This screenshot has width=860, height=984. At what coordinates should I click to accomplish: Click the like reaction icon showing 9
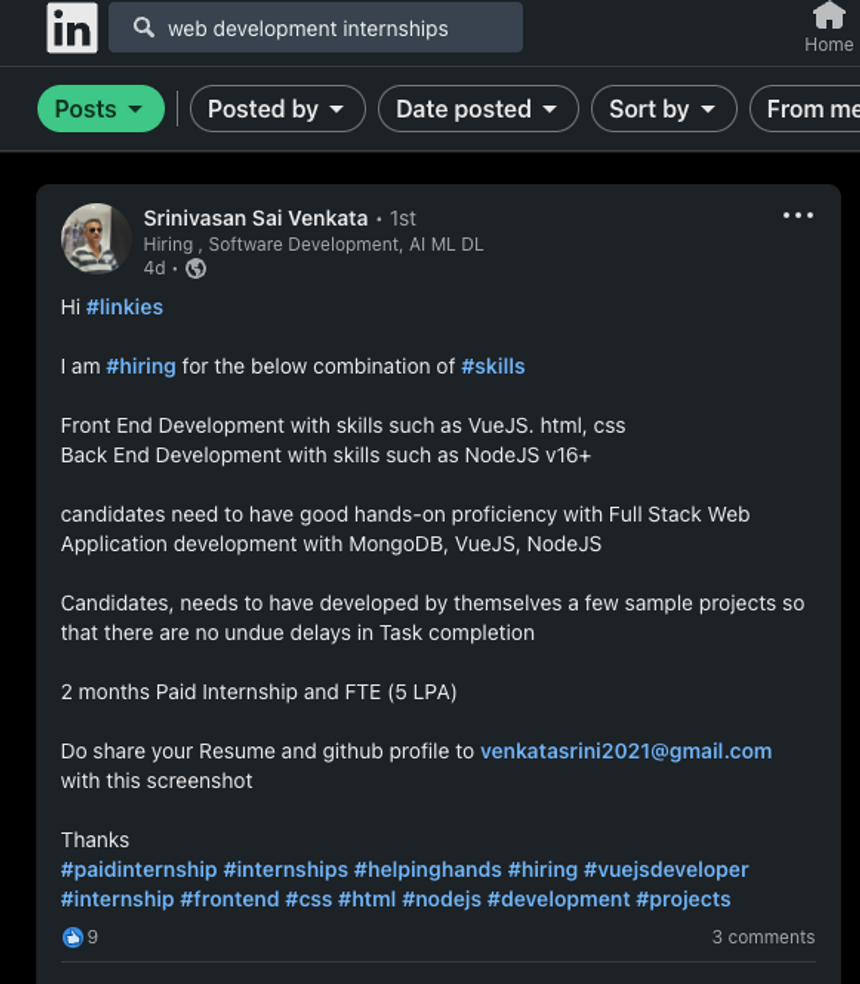73,937
